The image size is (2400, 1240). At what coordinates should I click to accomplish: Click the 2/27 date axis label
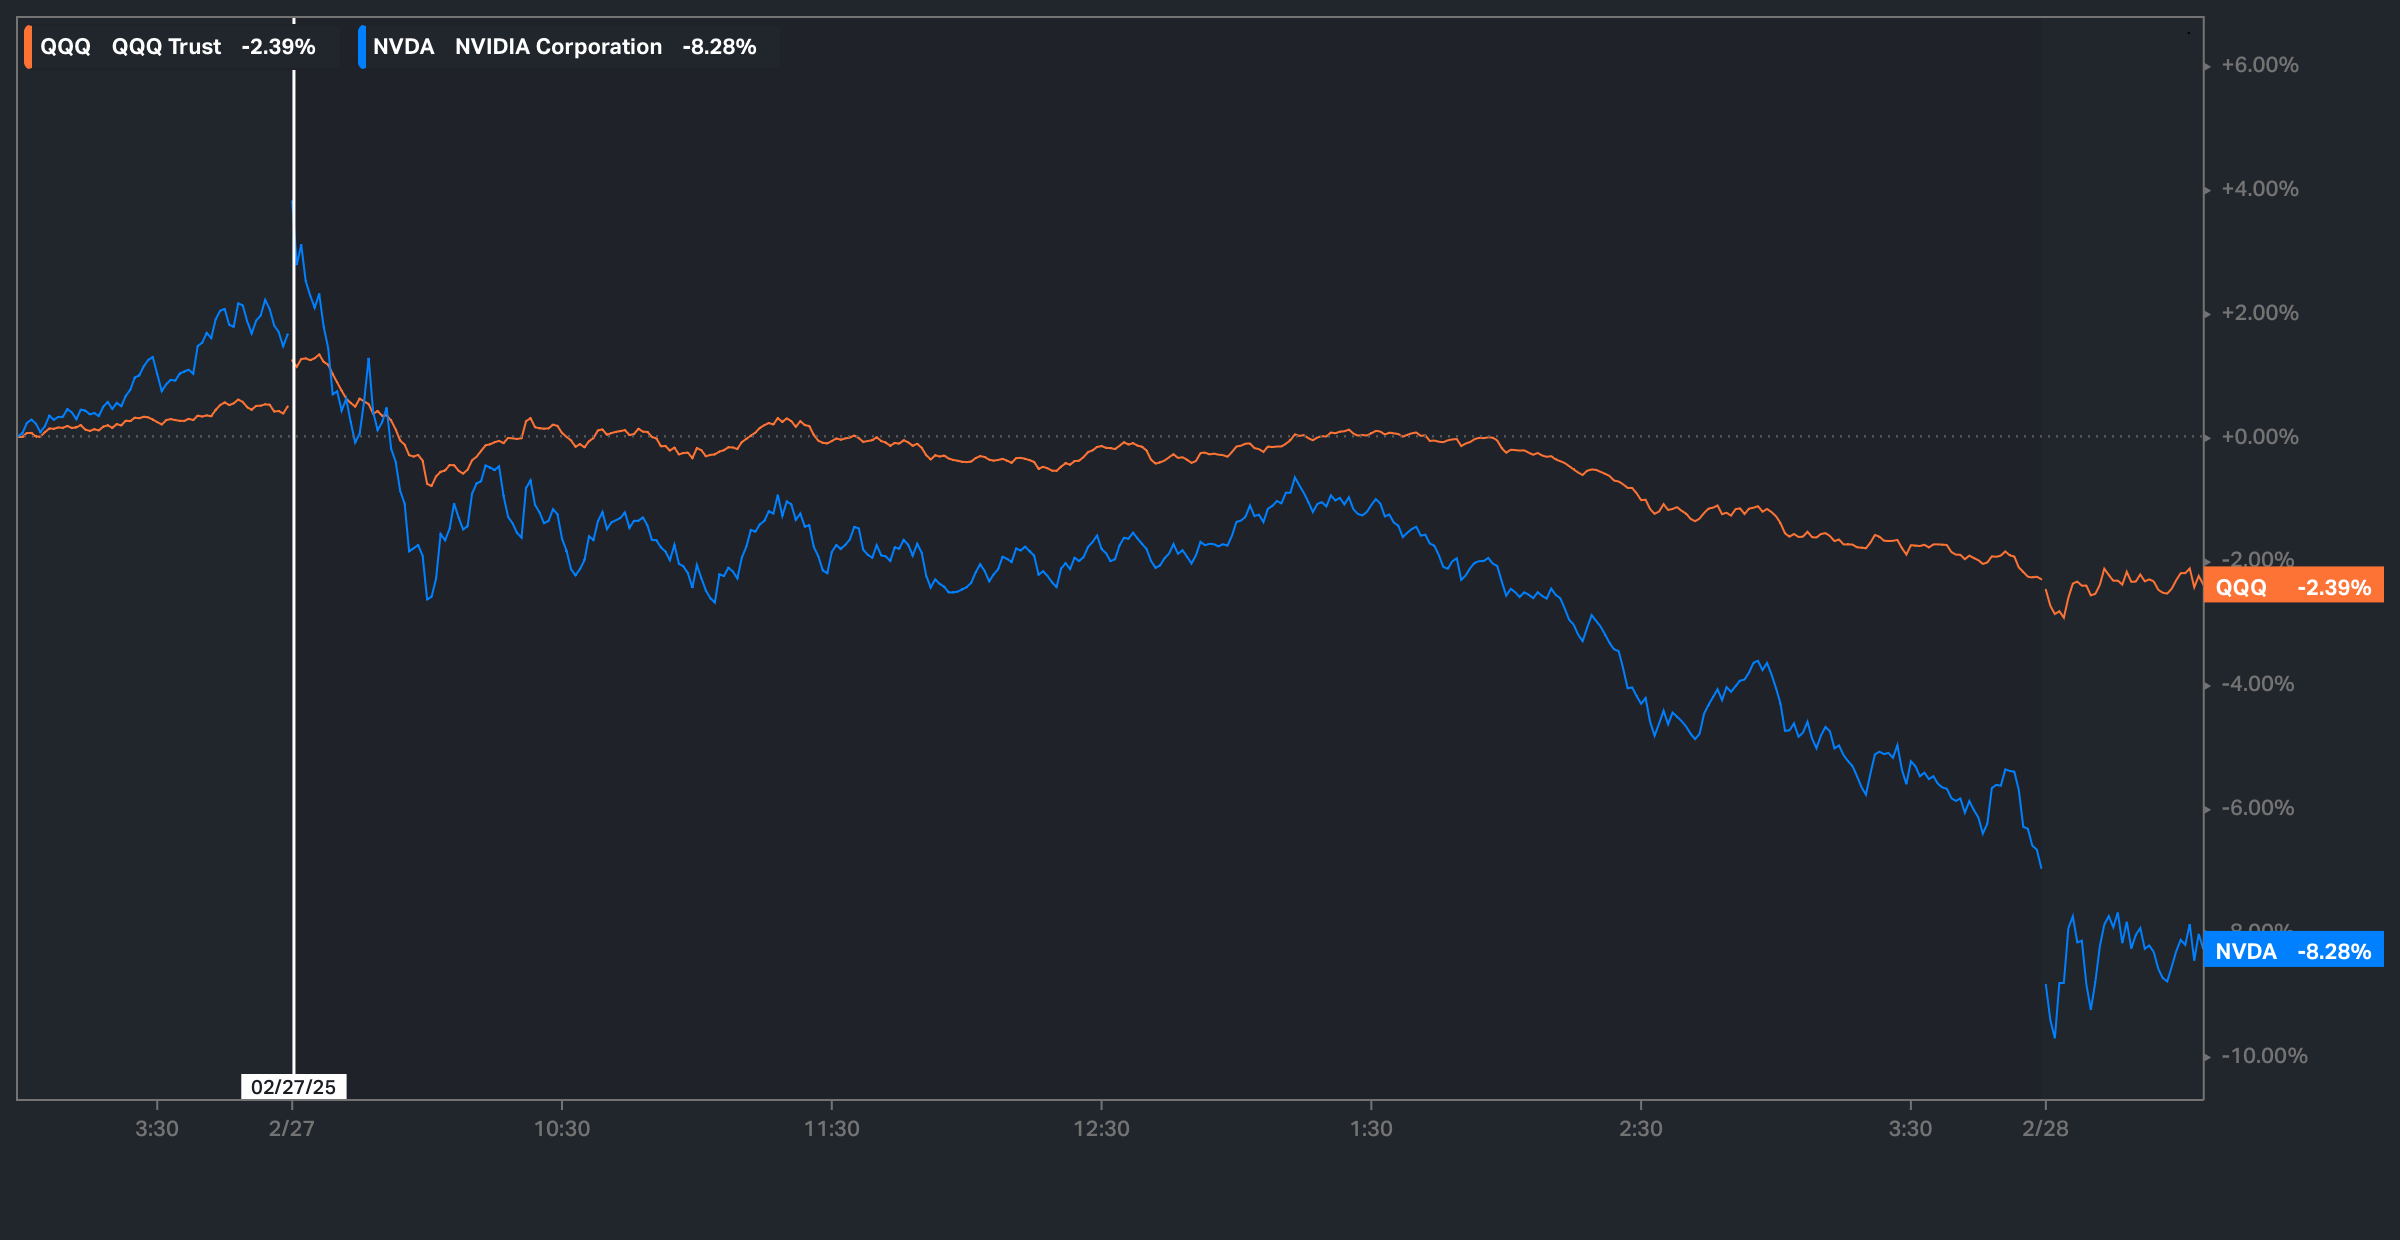click(x=292, y=1129)
